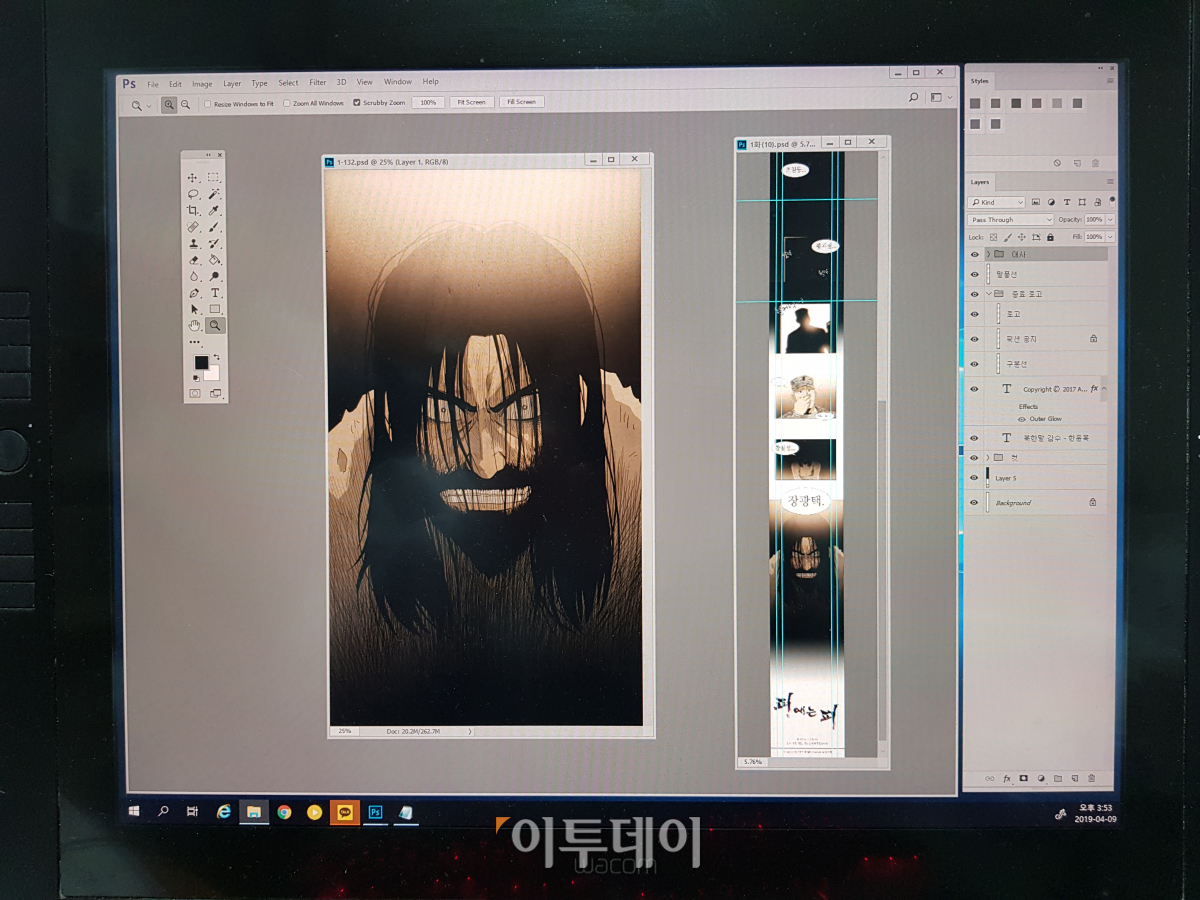Viewport: 1200px width, 900px height.
Task: Open the Filter menu
Action: 317,83
